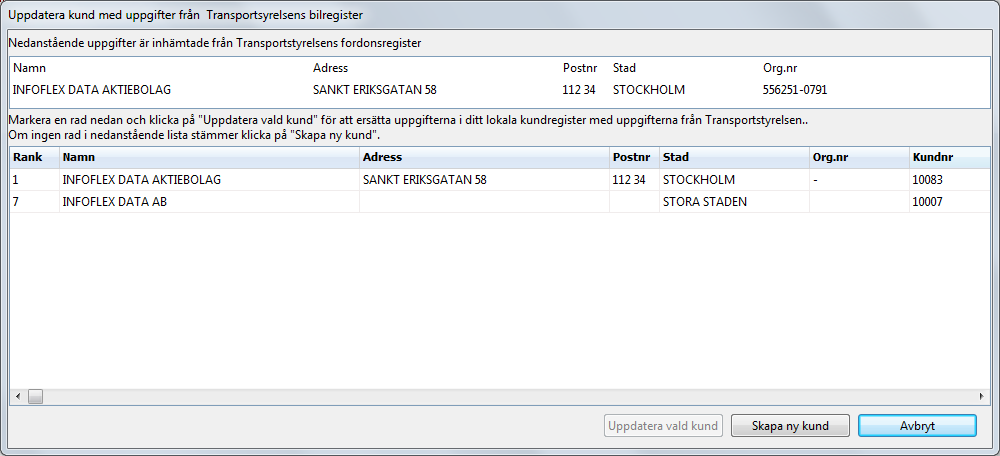Click the horizontal scrollbar thumb
The width and height of the screenshot is (1000, 456).
tap(34, 397)
